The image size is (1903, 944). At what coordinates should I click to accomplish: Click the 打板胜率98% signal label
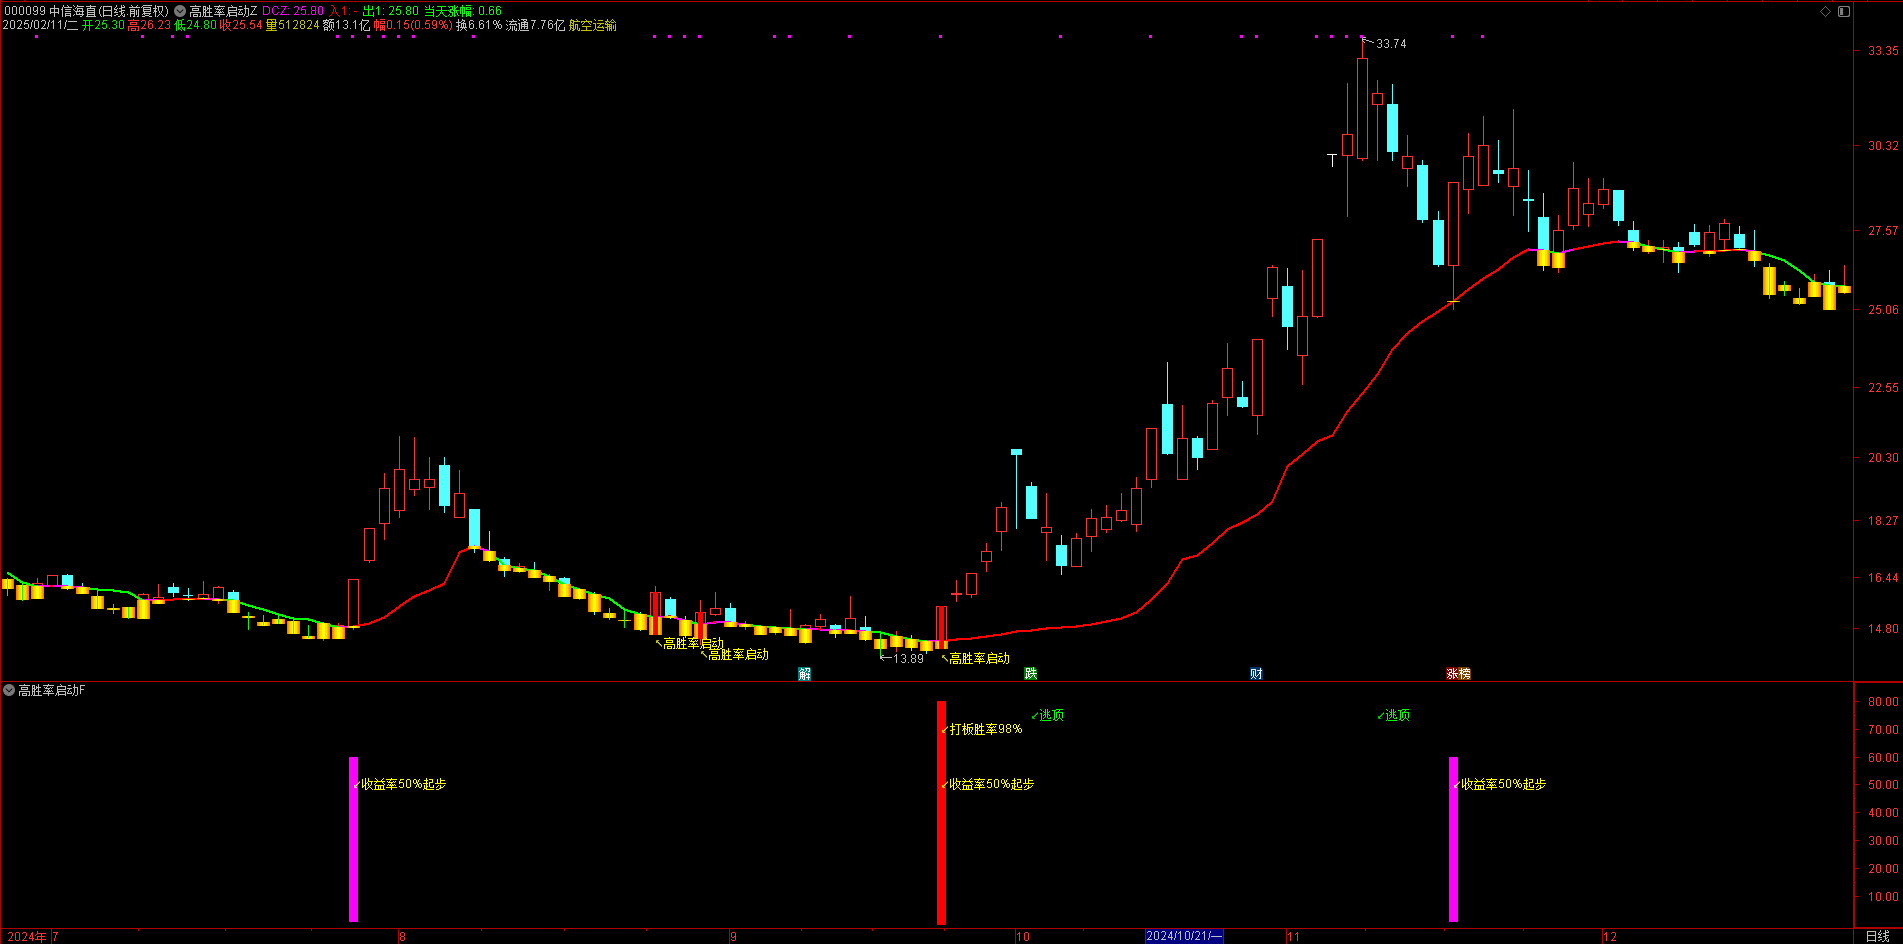[986, 729]
